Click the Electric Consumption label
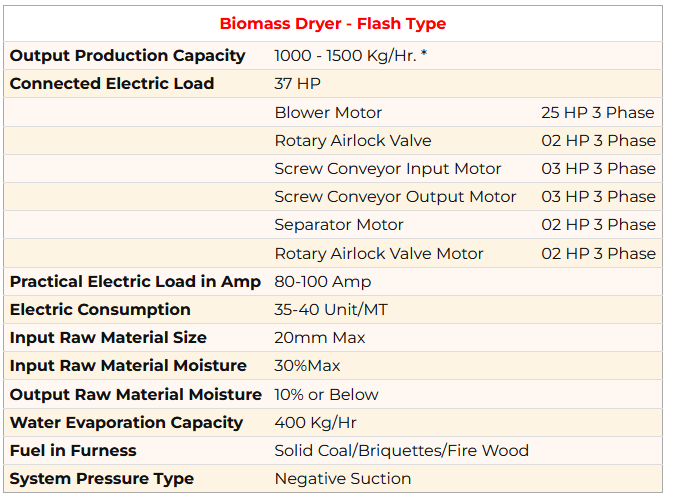Image resolution: width=676 pixels, height=502 pixels. 100,310
